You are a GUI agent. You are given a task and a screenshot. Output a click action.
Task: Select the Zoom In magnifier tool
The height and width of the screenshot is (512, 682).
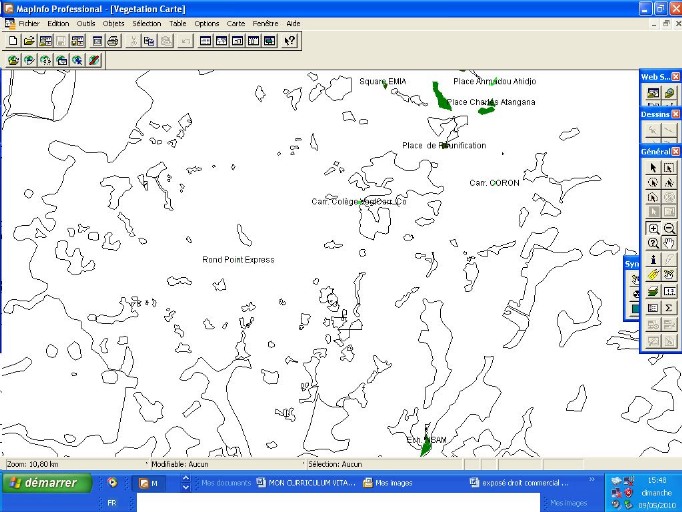653,228
